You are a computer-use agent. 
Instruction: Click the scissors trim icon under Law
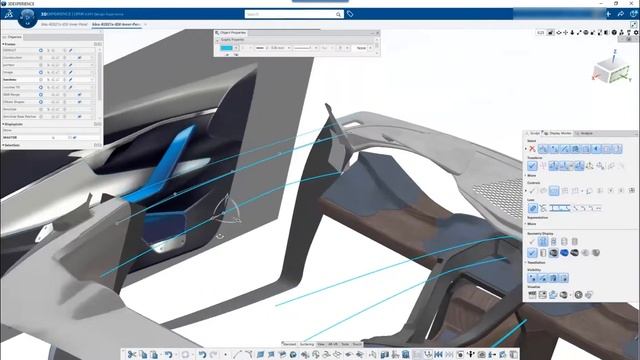click(543, 208)
